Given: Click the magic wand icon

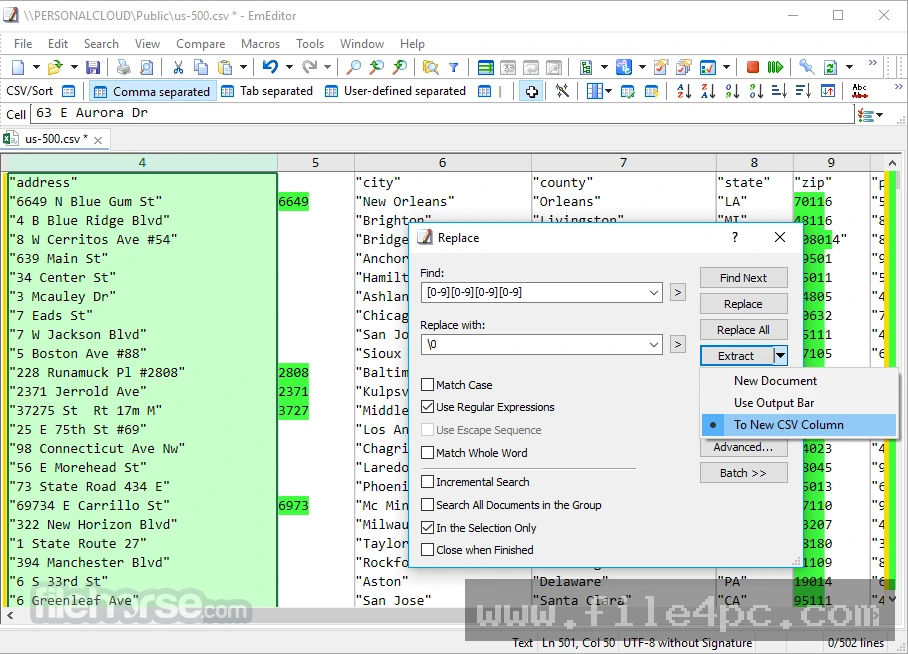Looking at the screenshot, I should tap(562, 92).
